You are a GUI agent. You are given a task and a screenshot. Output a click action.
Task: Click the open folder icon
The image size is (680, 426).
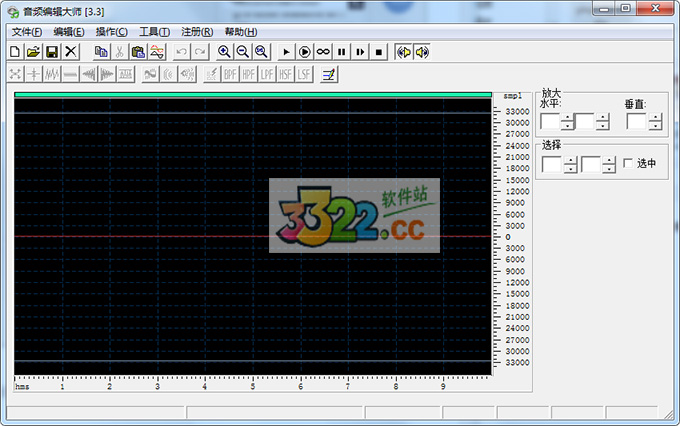click(x=33, y=51)
